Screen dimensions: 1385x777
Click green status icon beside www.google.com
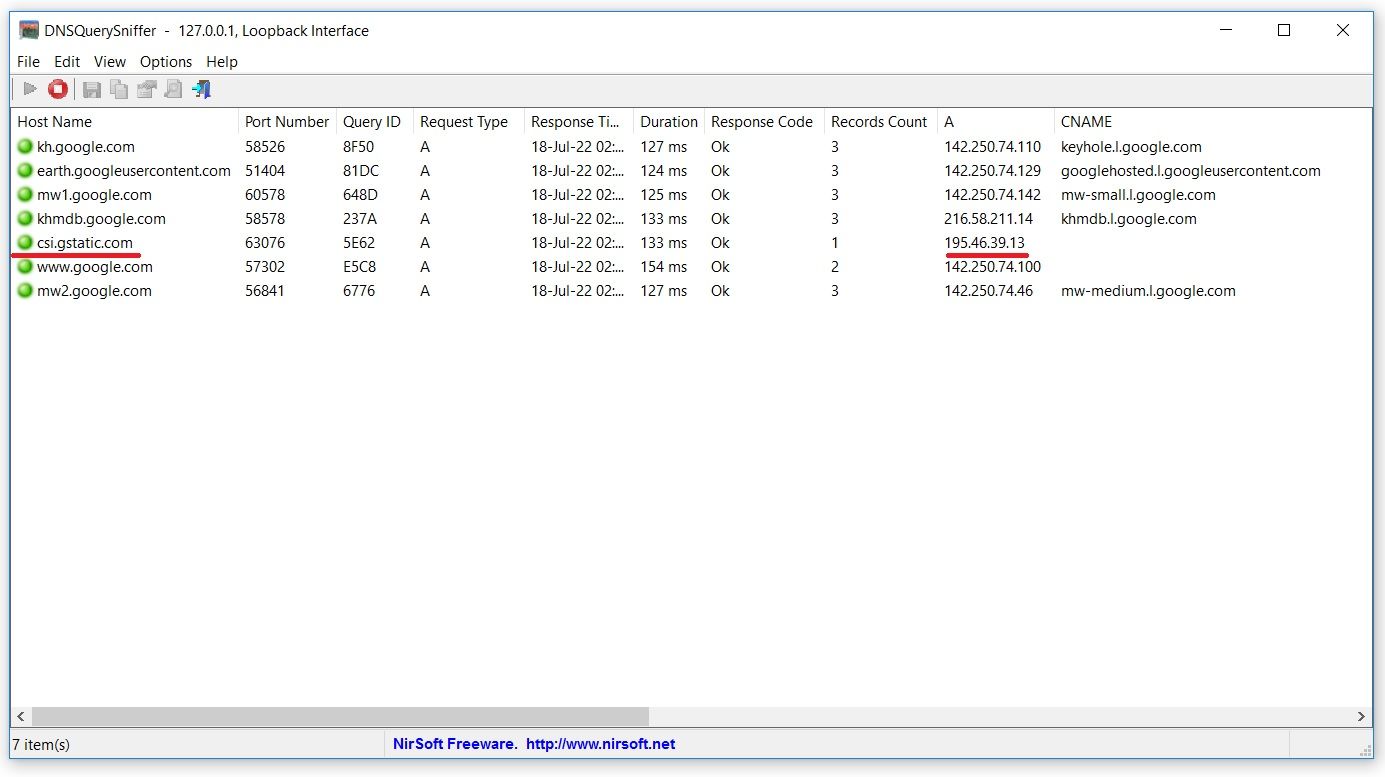(25, 266)
